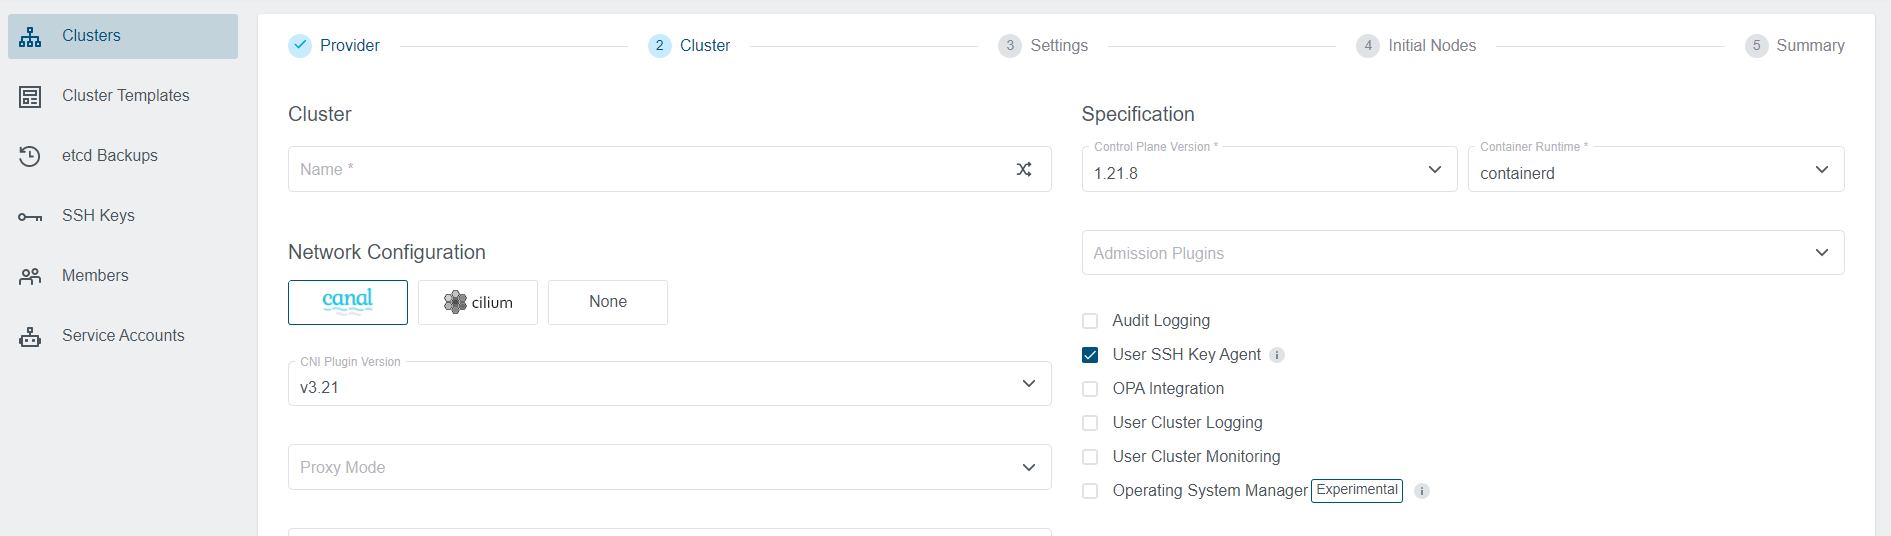Image resolution: width=1891 pixels, height=536 pixels.
Task: Click the info icon beside User SSH Key Agent
Action: [1277, 355]
